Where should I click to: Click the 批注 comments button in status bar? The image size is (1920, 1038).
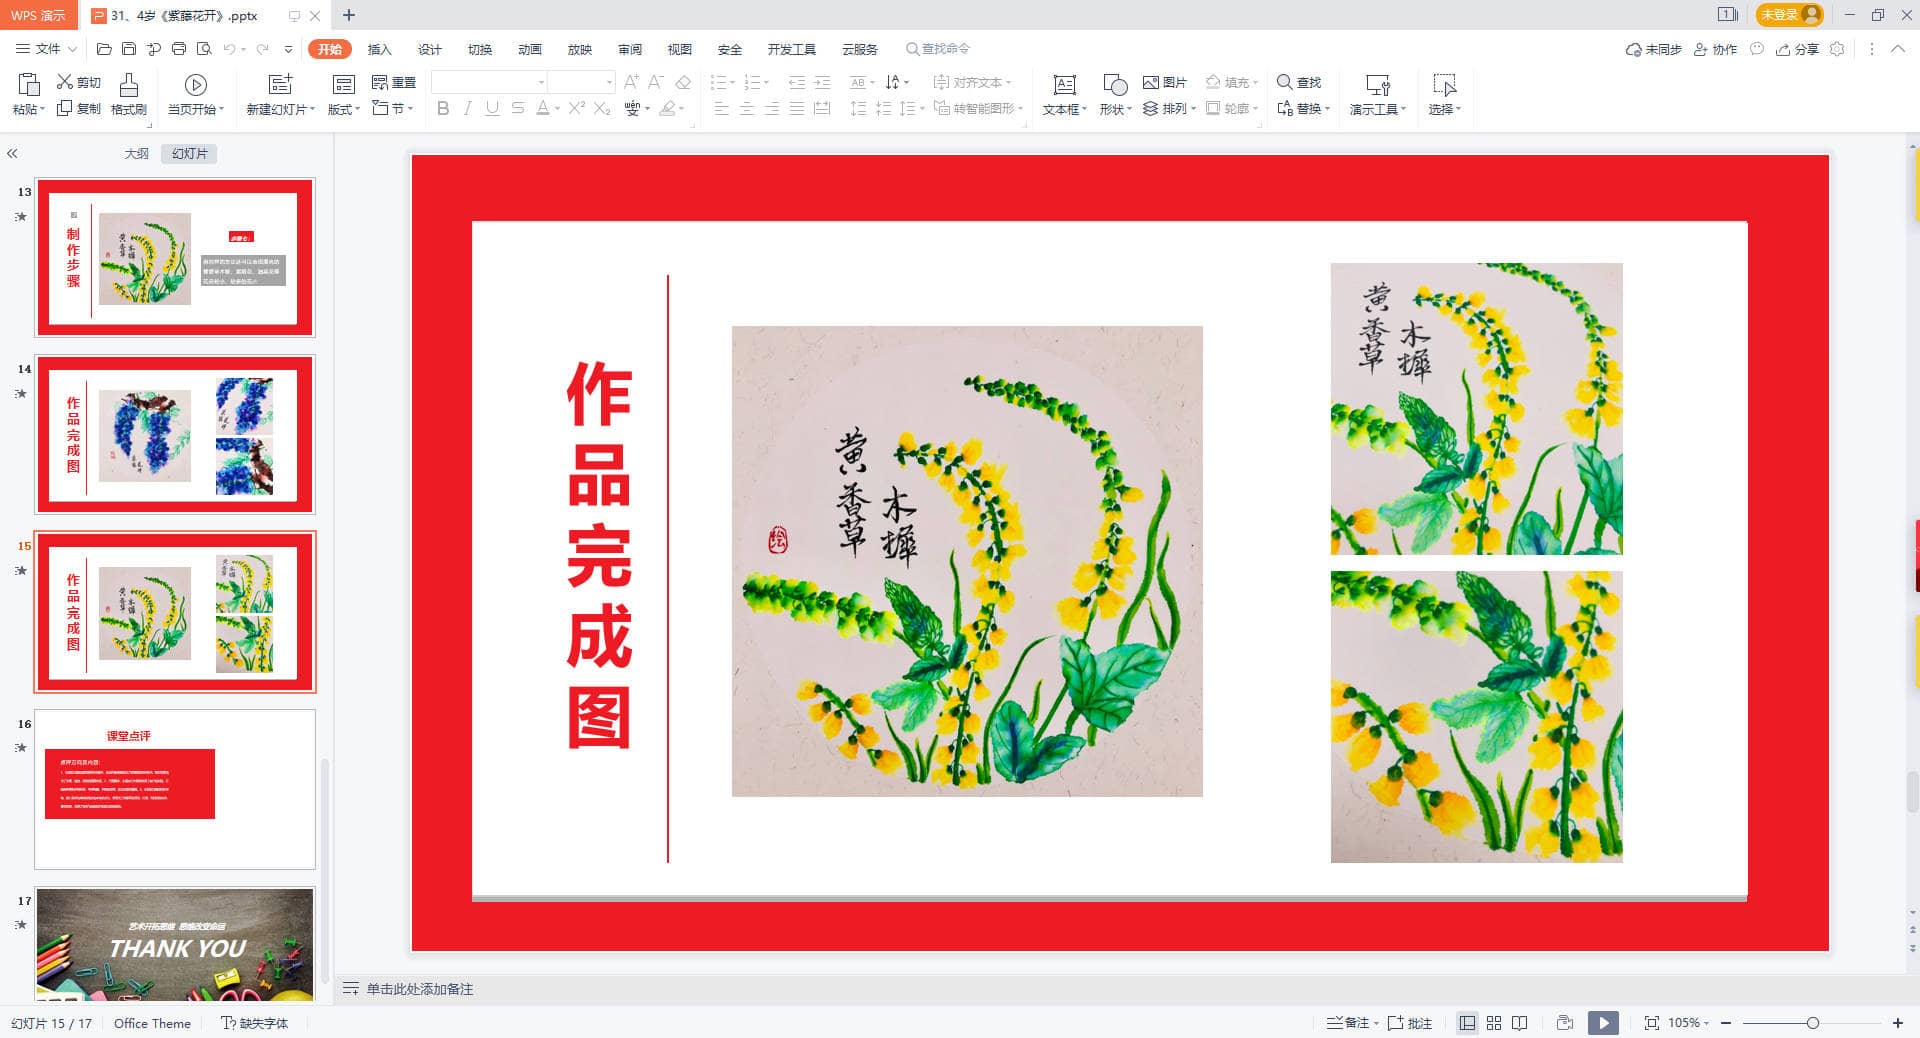click(x=1410, y=1023)
